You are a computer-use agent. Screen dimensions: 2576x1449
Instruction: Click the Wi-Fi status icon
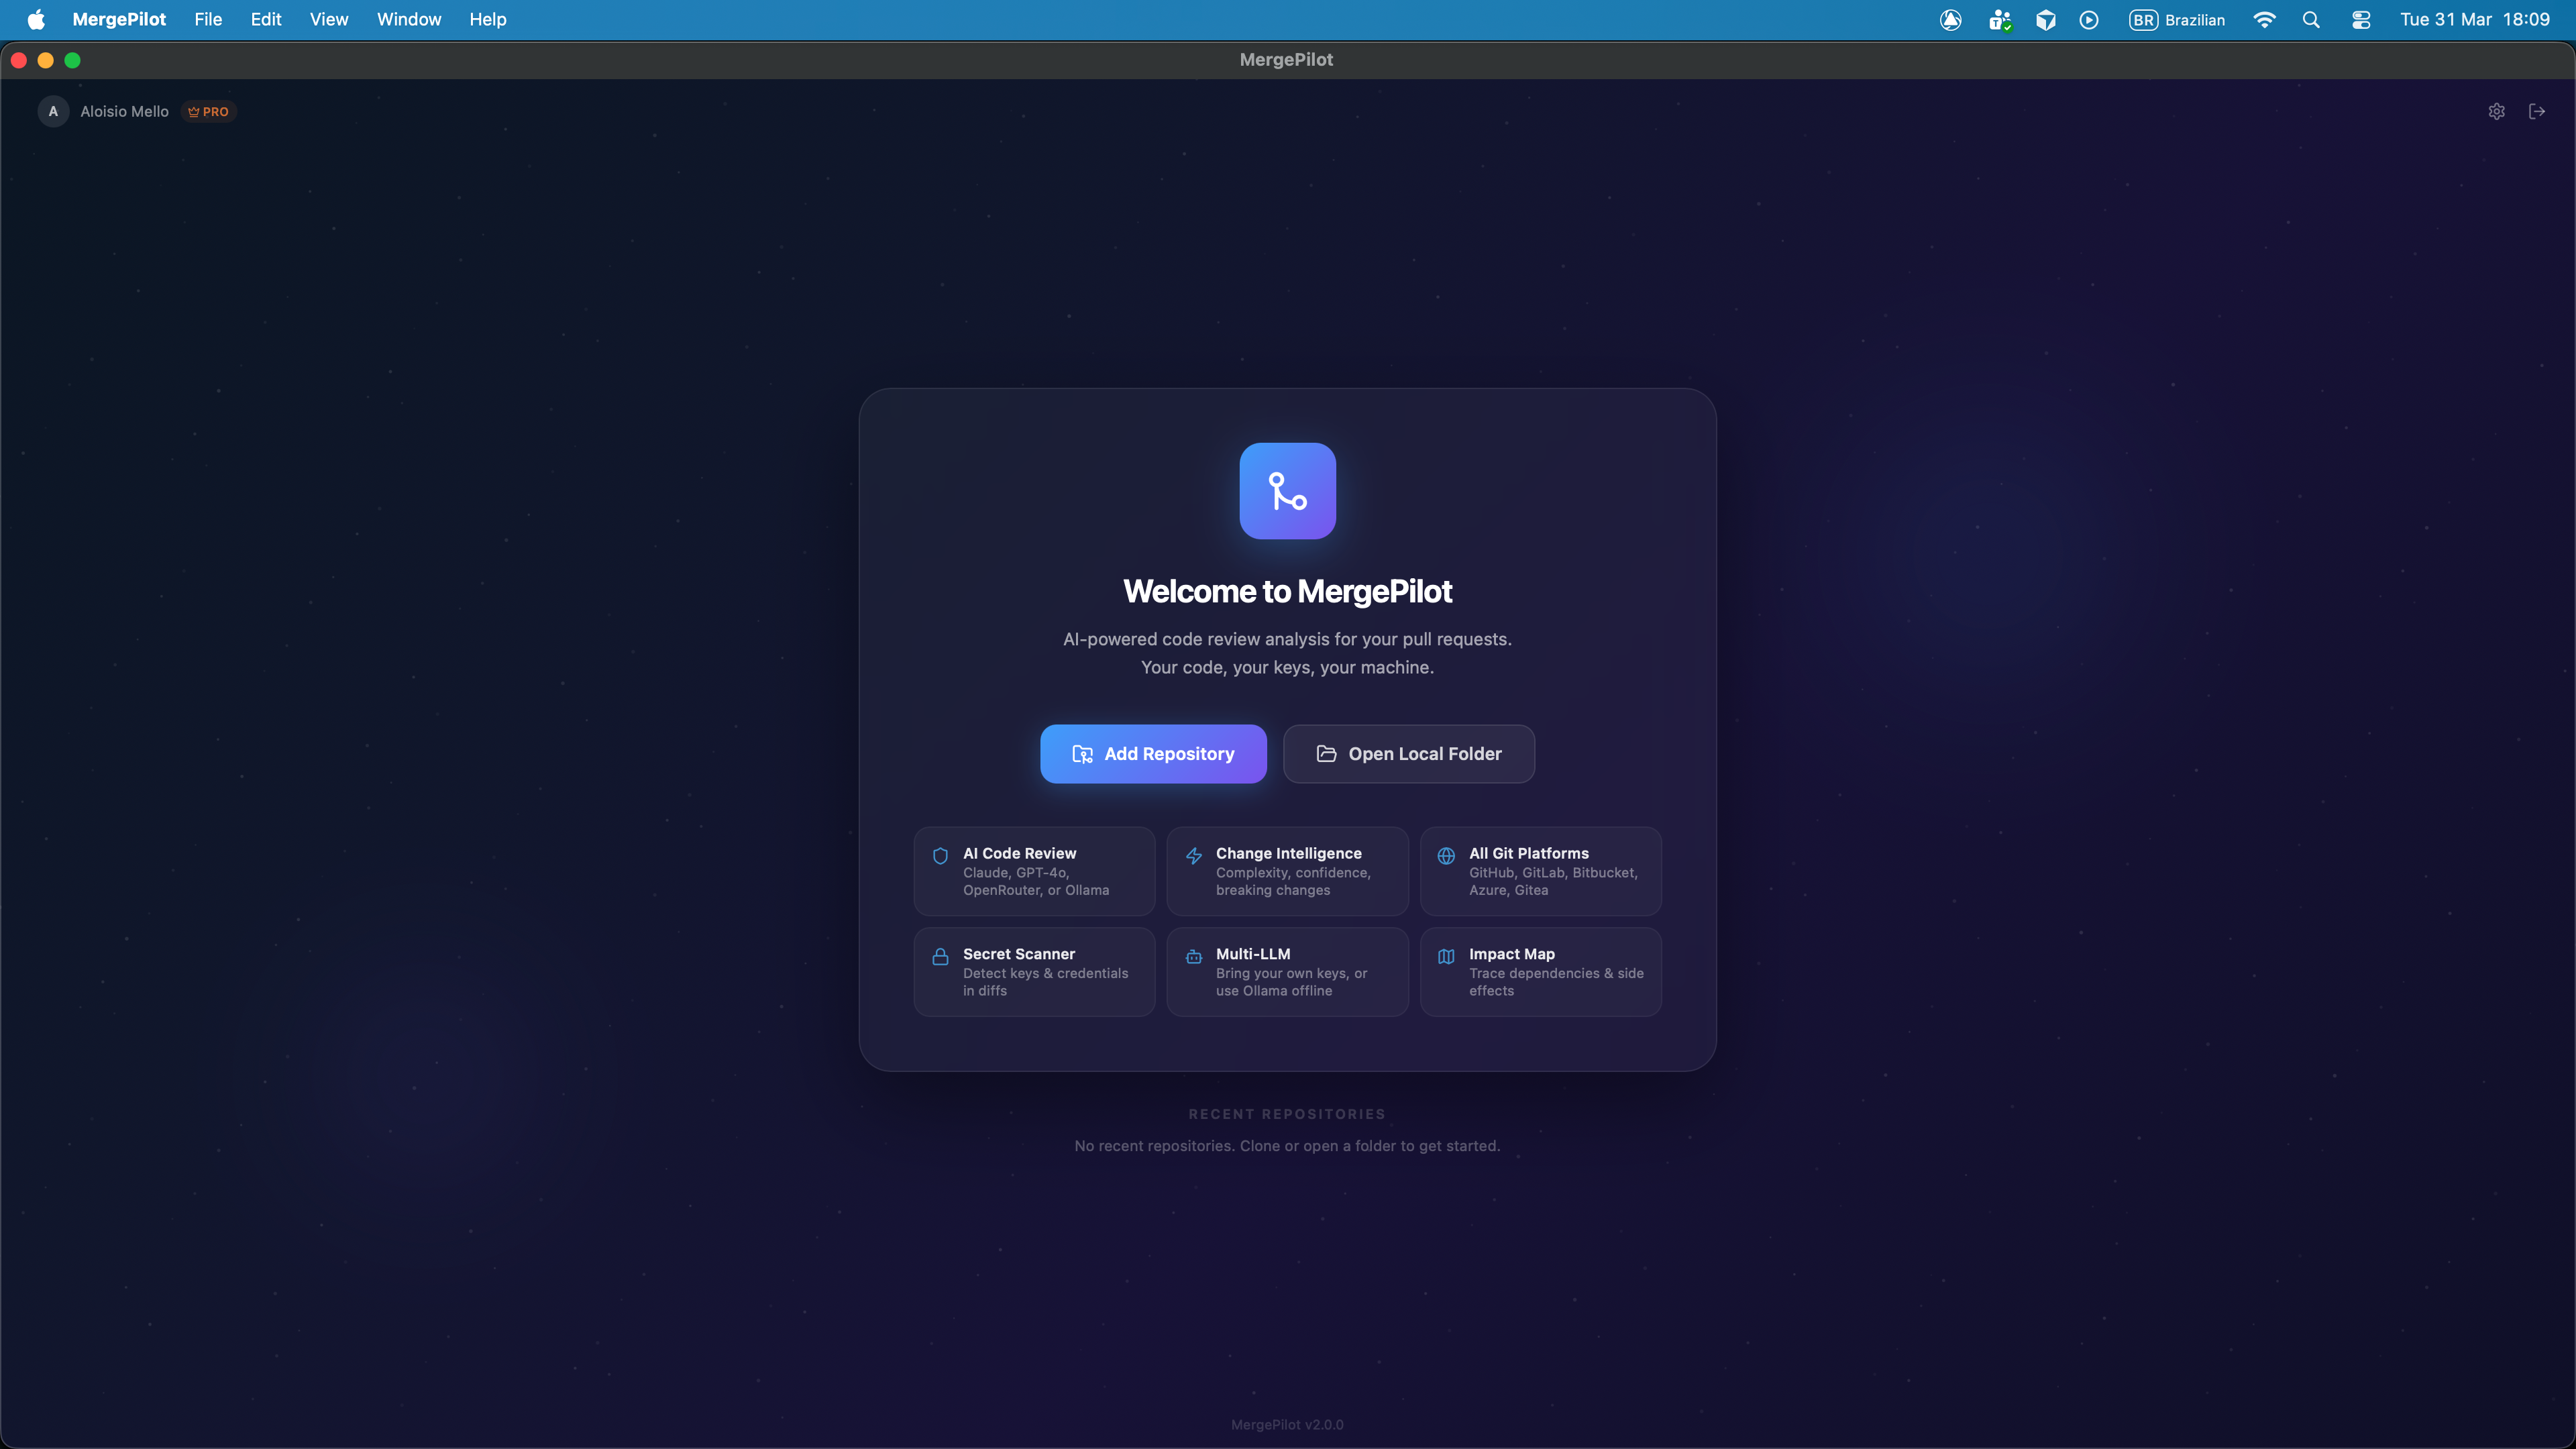click(2264, 19)
